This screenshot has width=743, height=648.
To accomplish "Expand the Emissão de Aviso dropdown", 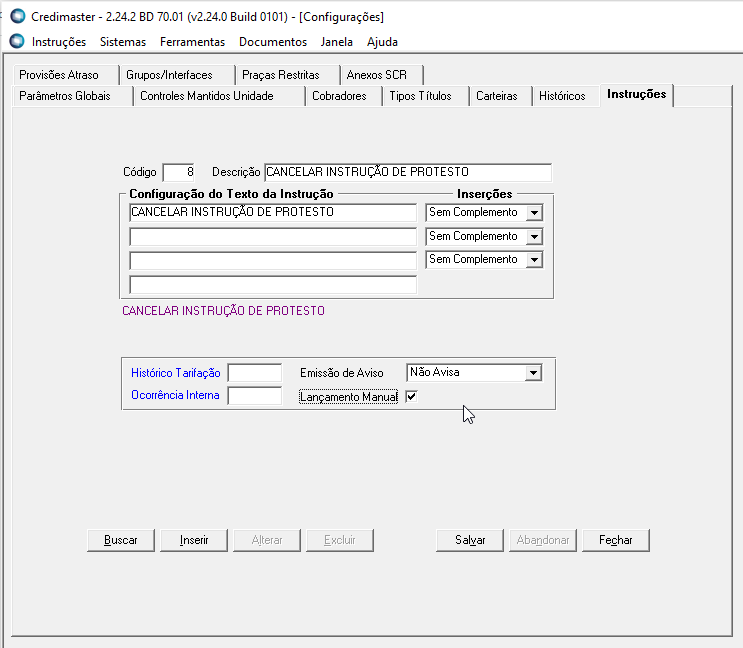I will pyautogui.click(x=533, y=373).
